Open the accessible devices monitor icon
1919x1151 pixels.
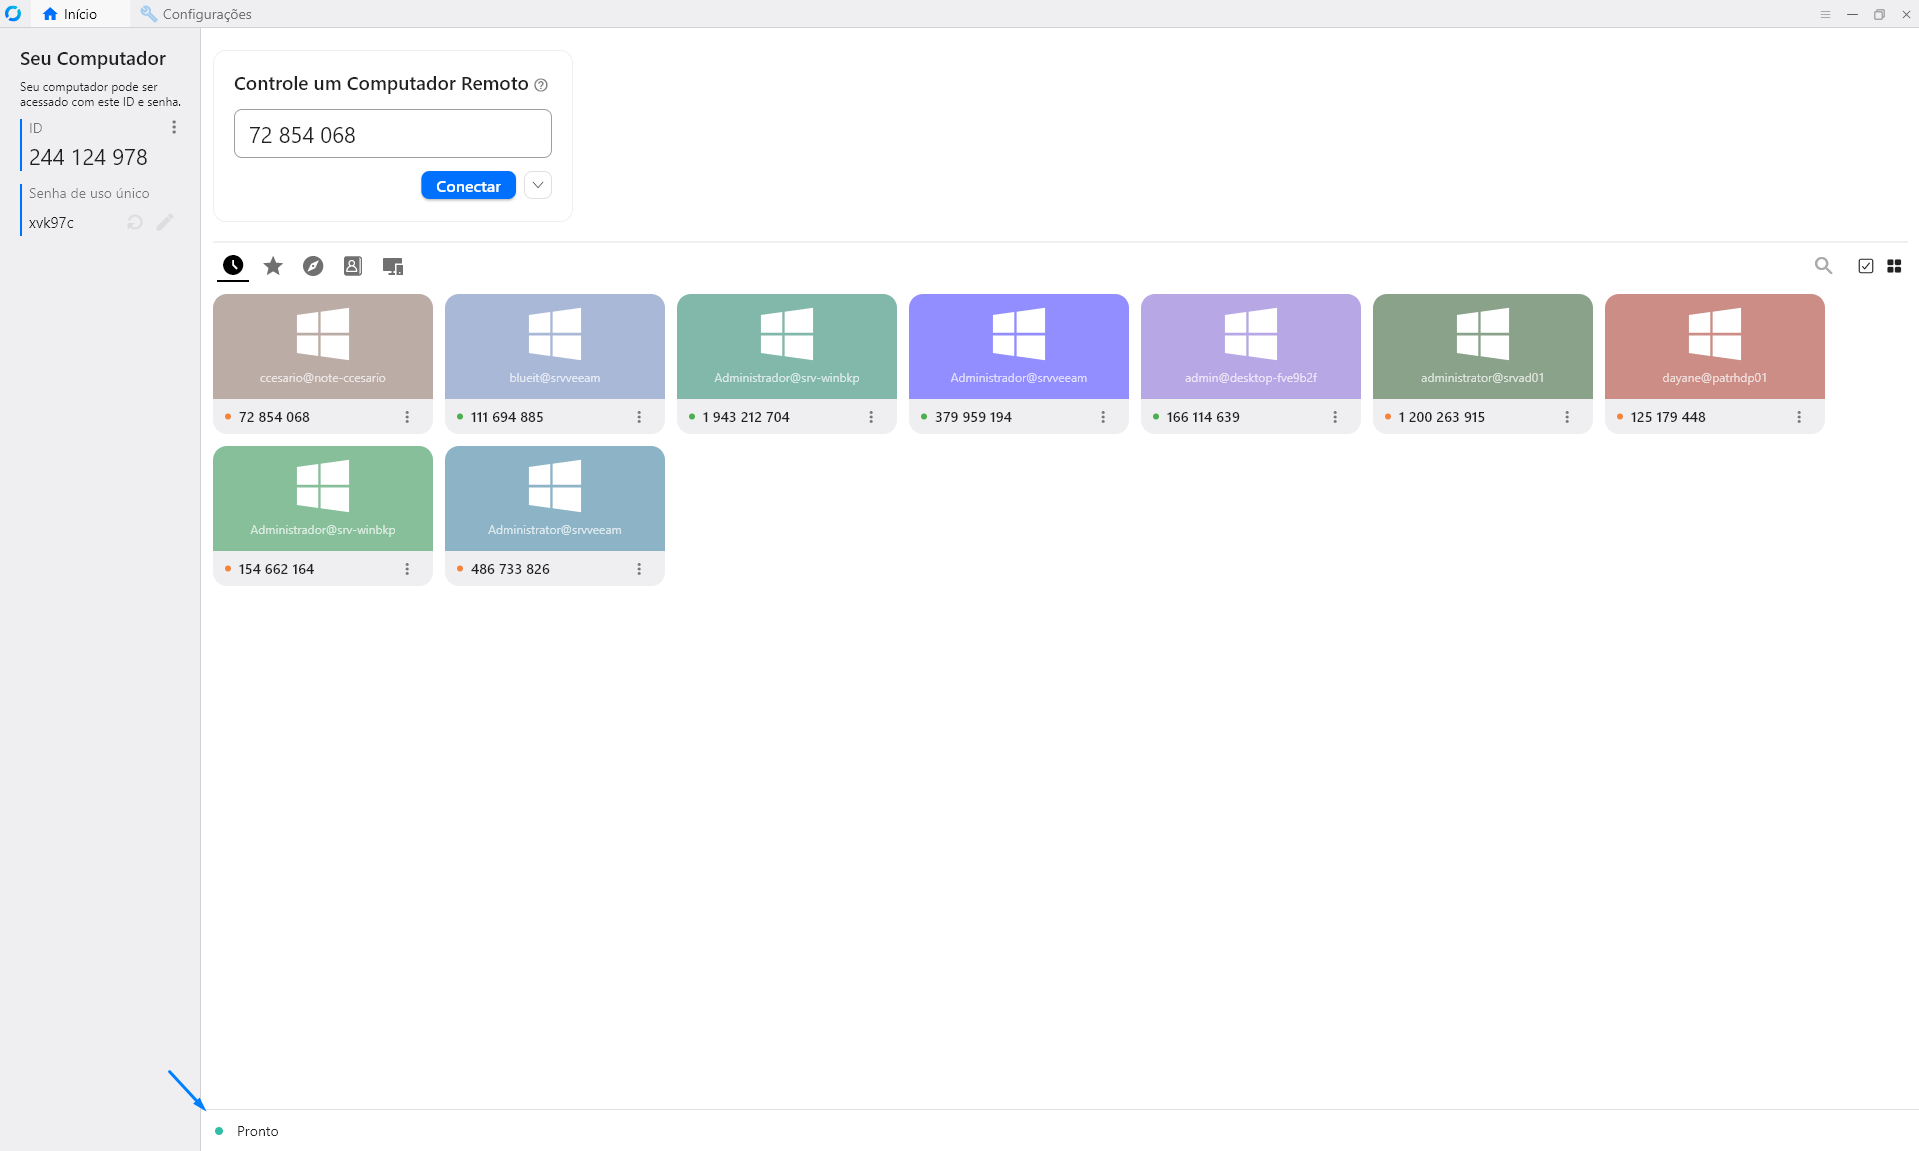392,266
